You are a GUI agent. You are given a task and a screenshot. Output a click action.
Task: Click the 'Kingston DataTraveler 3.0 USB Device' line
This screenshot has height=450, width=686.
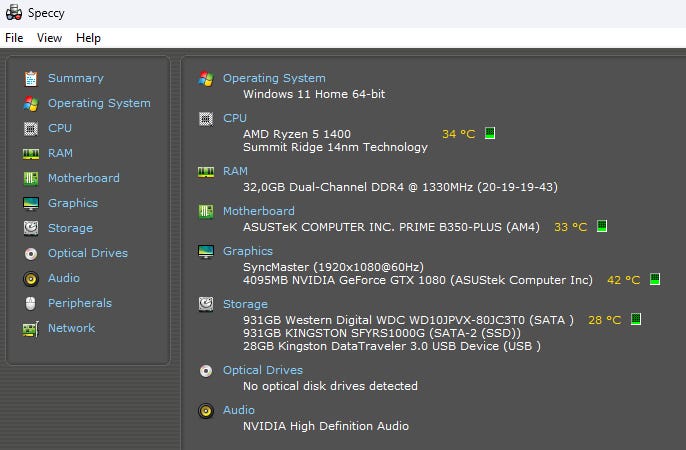click(x=392, y=346)
